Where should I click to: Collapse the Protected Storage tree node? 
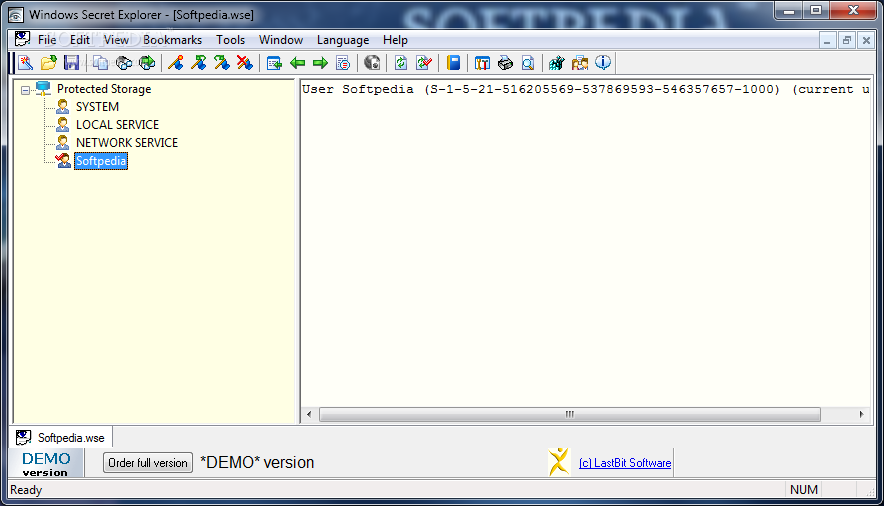click(25, 90)
